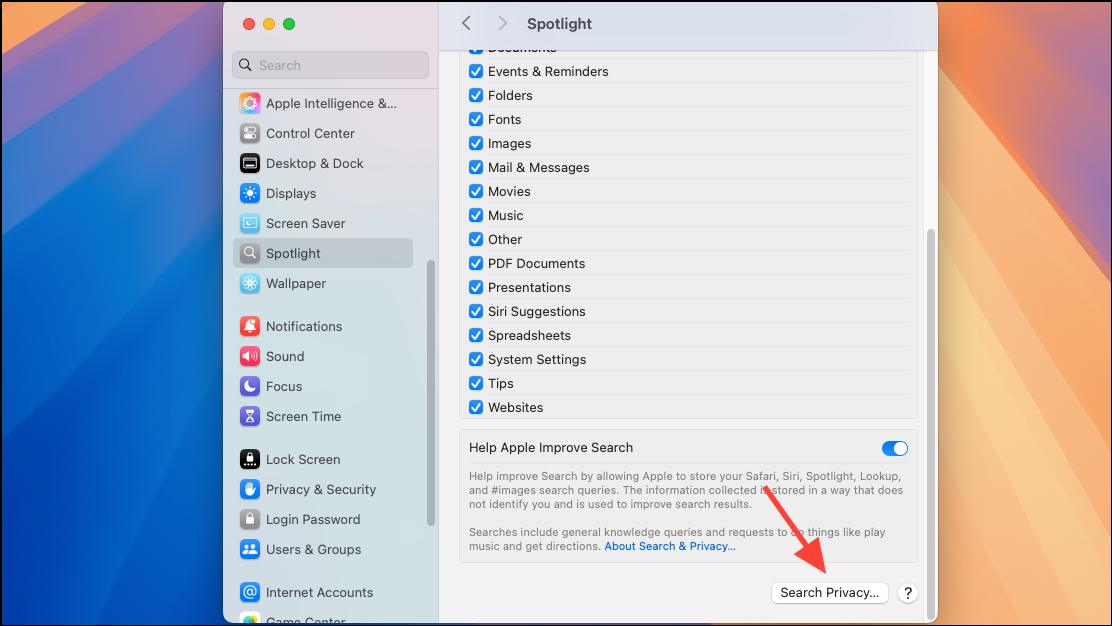Select Displays label in sidebar
Viewport: 1112px width, 626px height.
[291, 194]
